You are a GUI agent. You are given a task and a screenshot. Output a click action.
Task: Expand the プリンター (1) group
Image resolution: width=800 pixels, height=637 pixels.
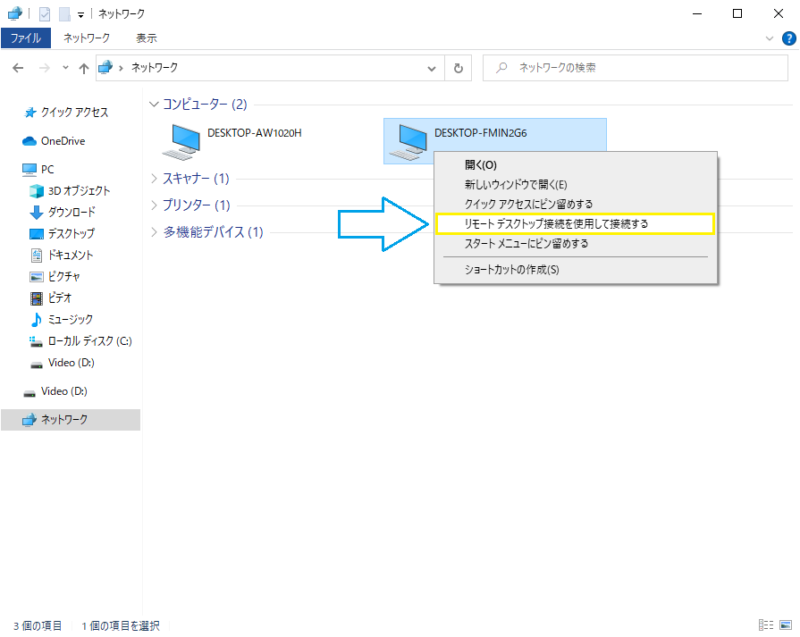pos(154,205)
